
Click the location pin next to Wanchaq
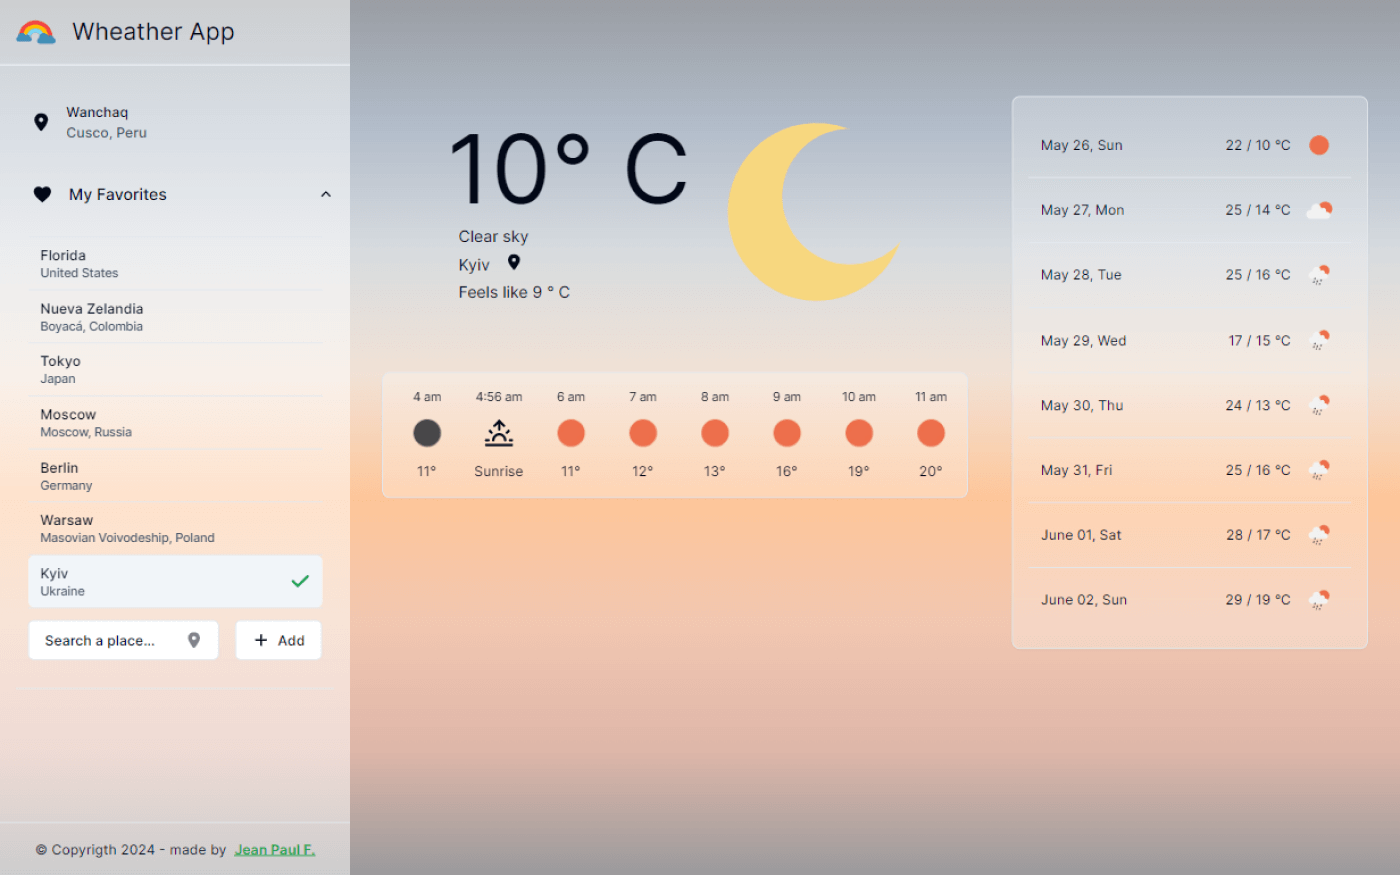coord(41,121)
